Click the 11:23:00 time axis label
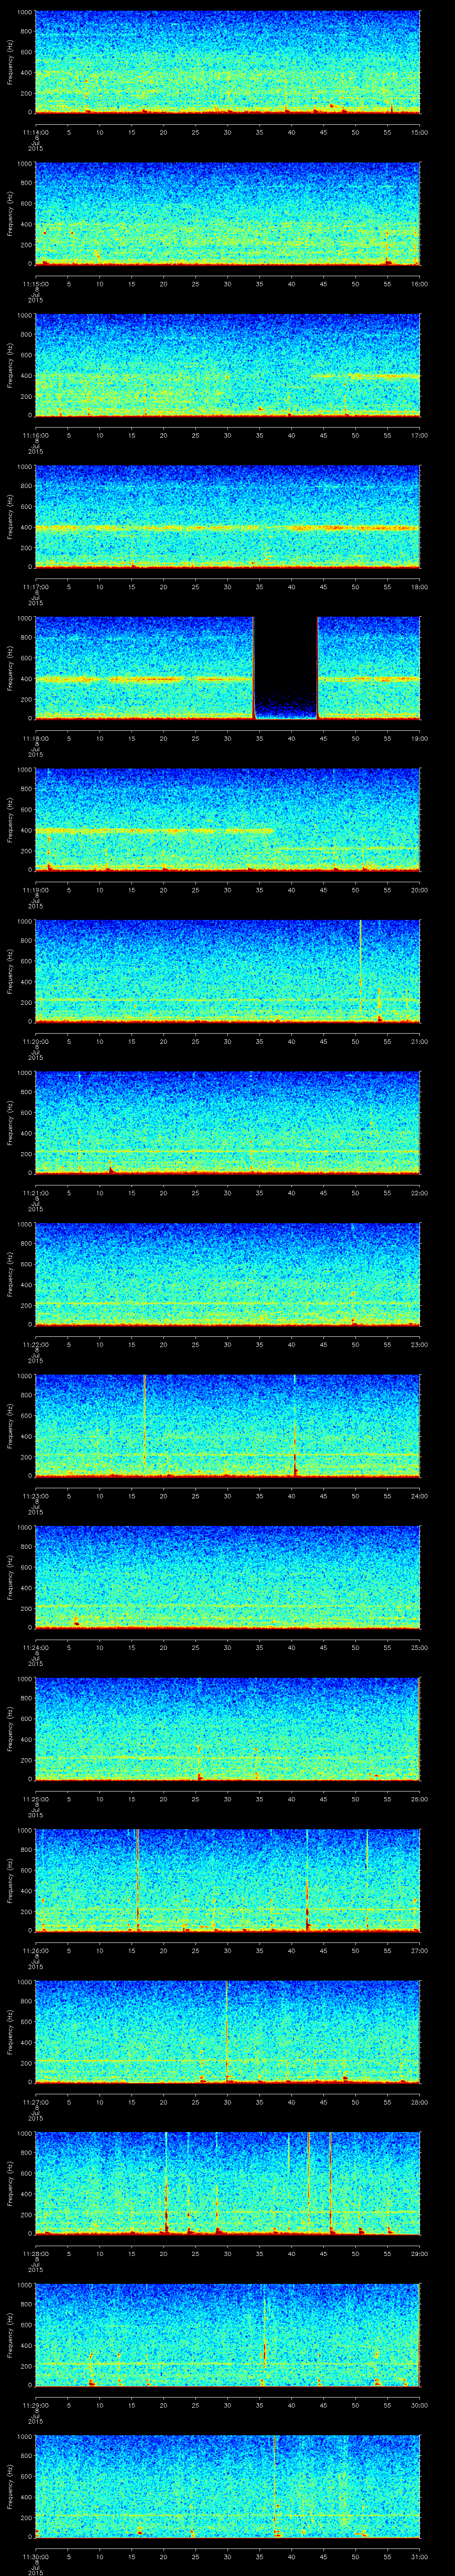 point(36,1495)
